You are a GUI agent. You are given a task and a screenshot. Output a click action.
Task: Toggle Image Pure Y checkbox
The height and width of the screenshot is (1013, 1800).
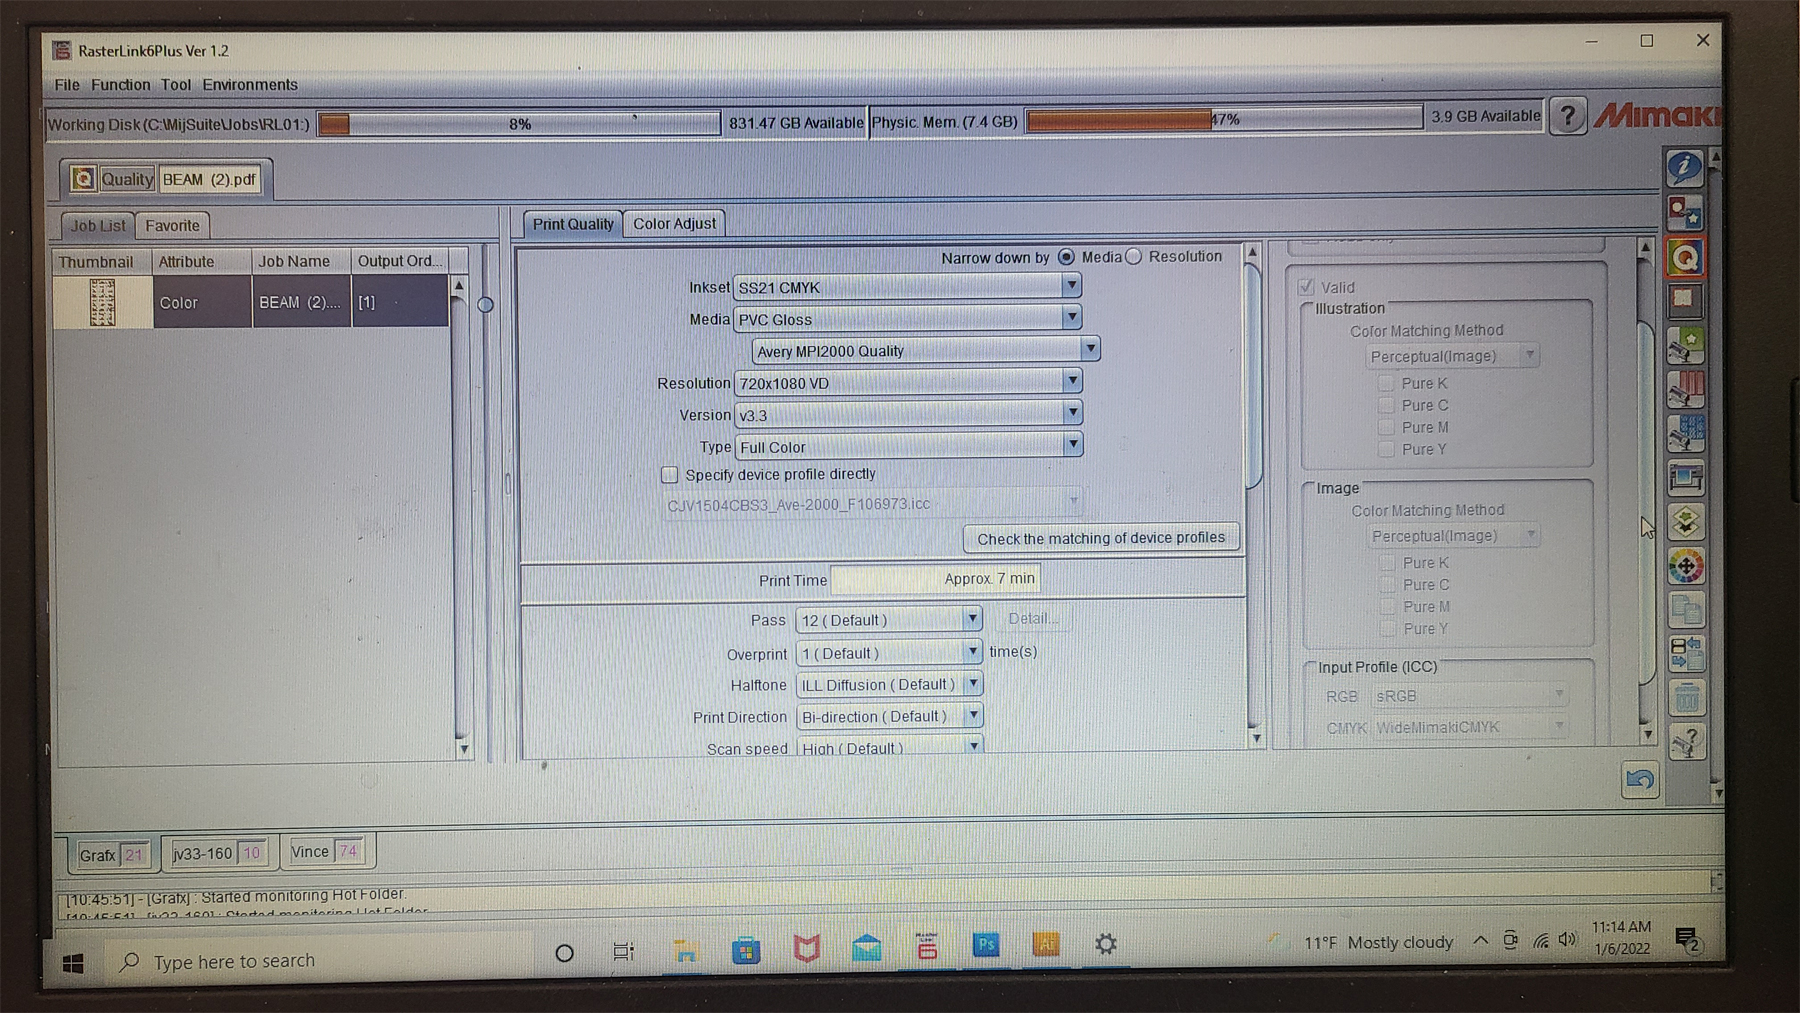(1387, 628)
